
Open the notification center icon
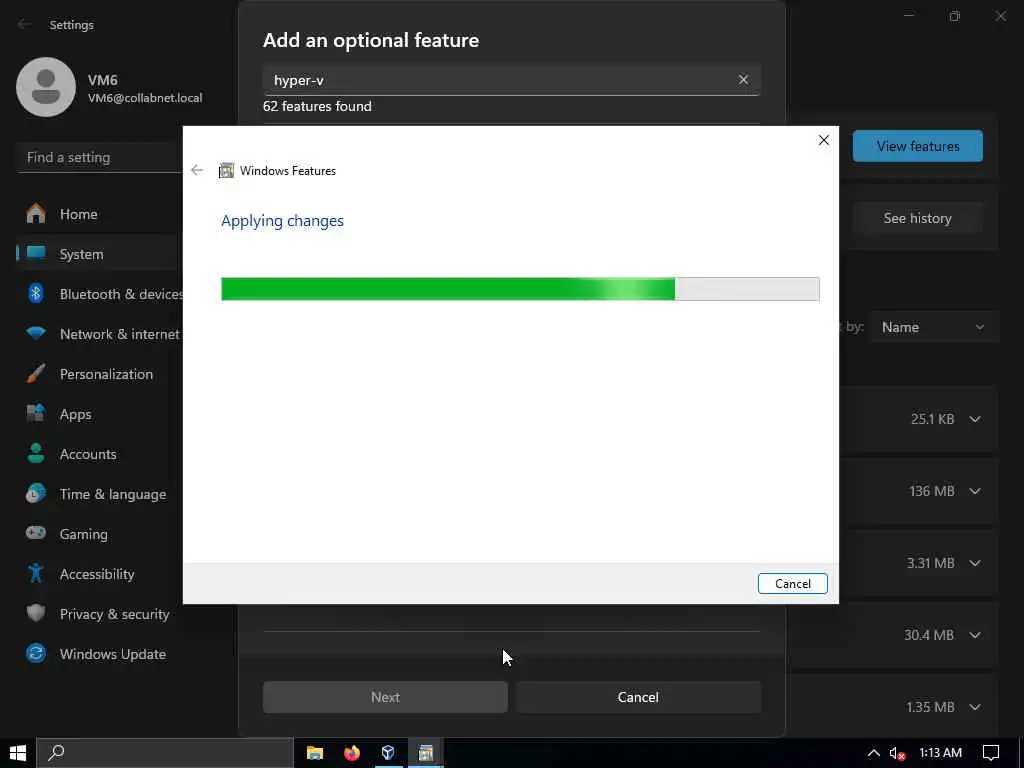[991, 753]
